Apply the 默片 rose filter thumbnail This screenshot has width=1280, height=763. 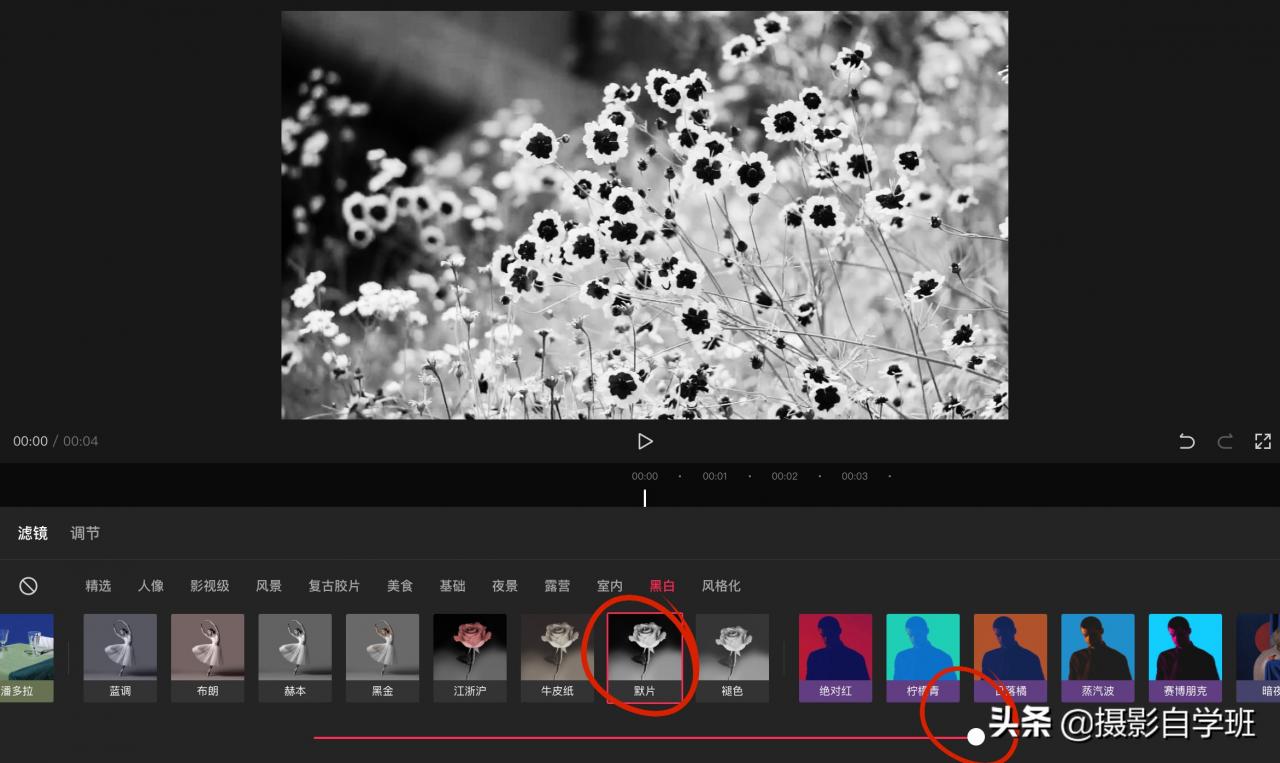pyautogui.click(x=645, y=657)
